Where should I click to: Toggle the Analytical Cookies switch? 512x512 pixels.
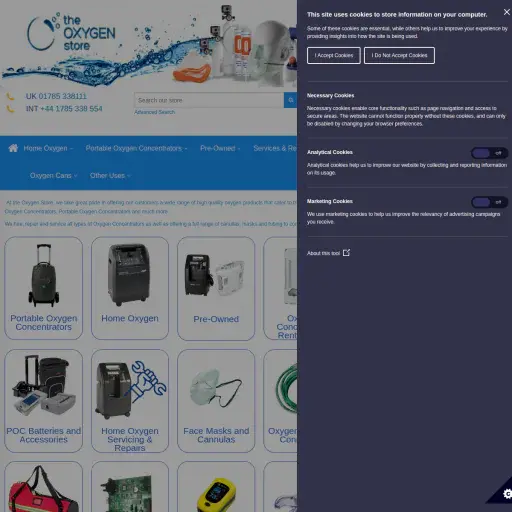tap(489, 153)
